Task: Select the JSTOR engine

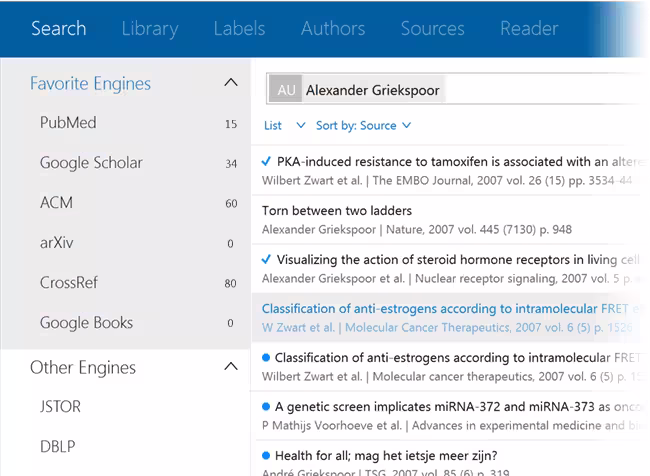Action: 60,407
